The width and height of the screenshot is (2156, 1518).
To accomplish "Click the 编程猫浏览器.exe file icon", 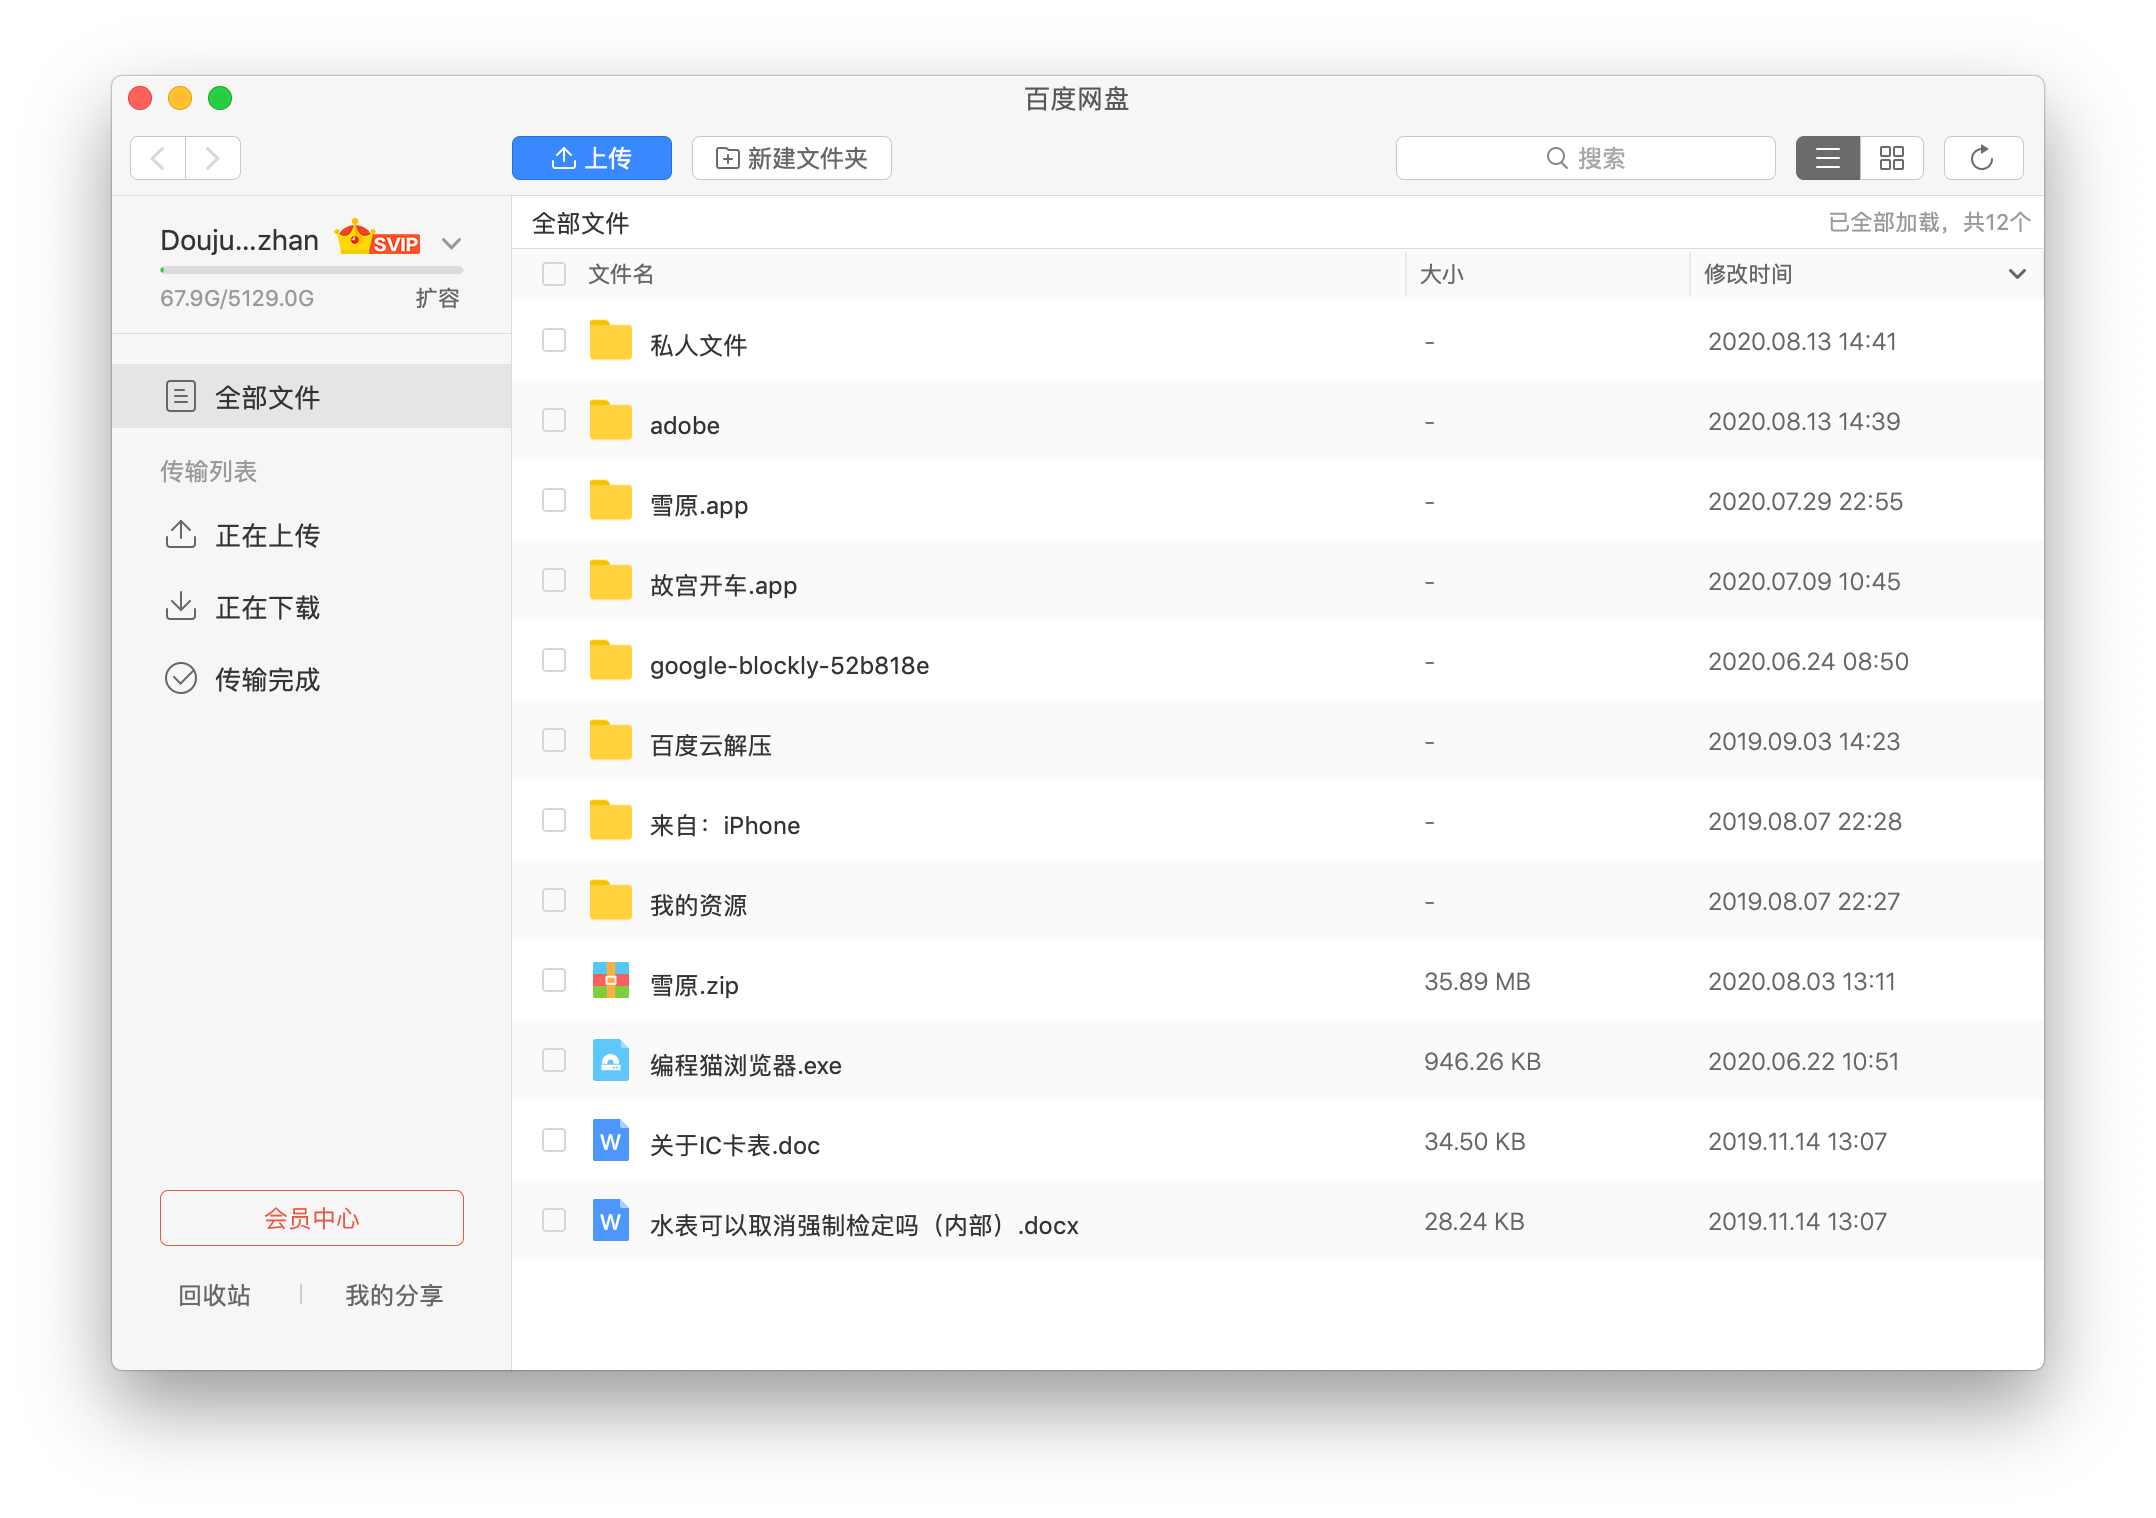I will [x=610, y=1061].
